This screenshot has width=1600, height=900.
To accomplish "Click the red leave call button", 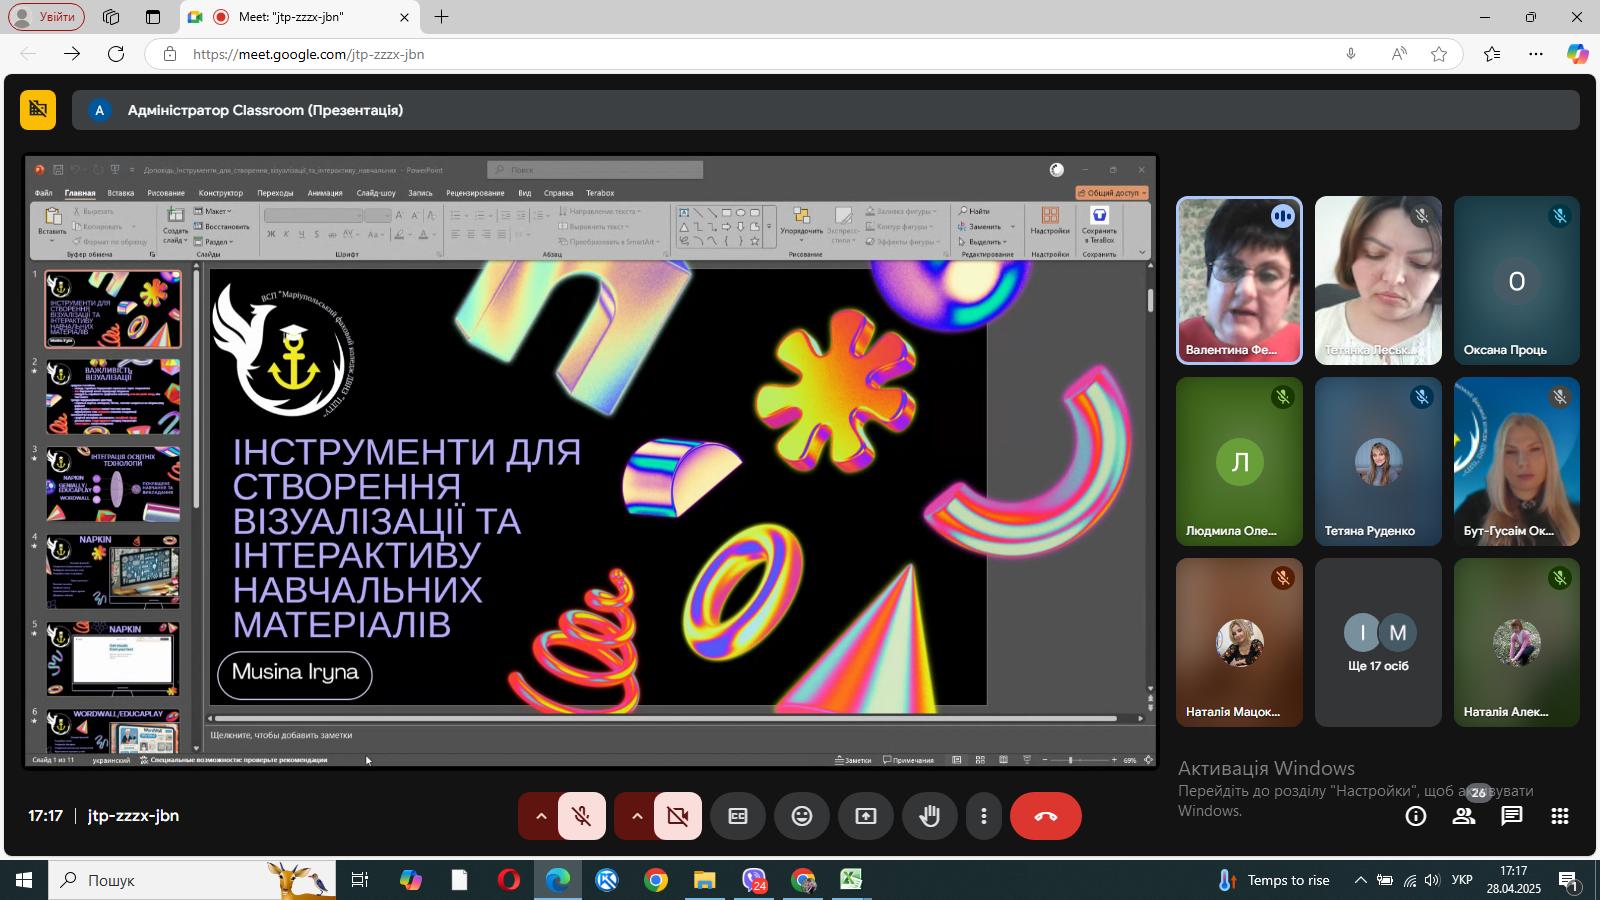I will 1045,816.
